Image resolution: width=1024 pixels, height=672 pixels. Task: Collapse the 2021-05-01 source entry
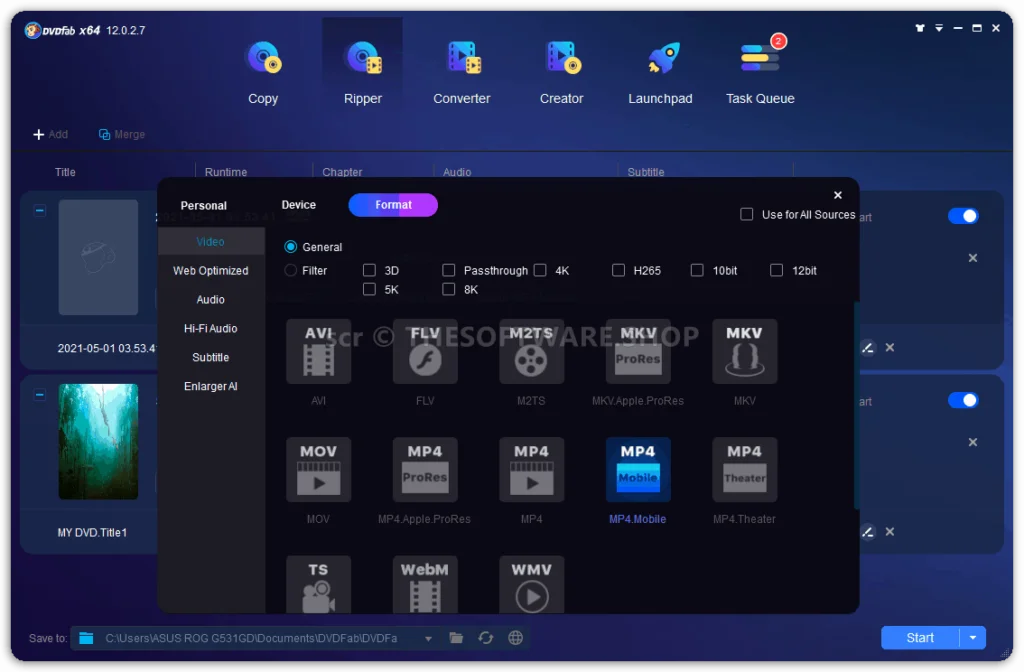coord(40,211)
